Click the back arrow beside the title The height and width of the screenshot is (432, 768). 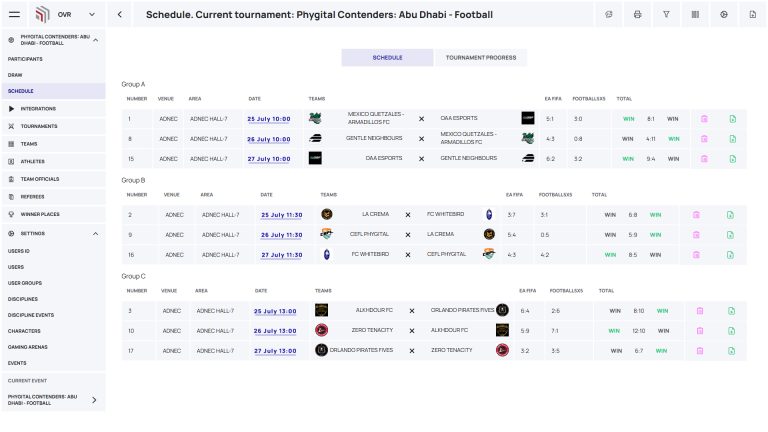(120, 15)
